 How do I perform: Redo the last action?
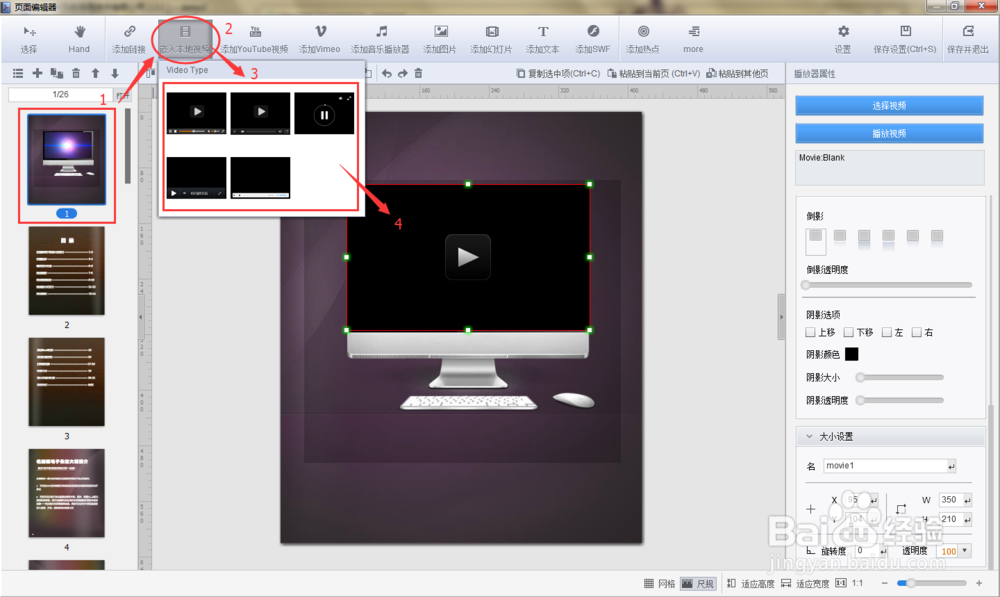402,73
